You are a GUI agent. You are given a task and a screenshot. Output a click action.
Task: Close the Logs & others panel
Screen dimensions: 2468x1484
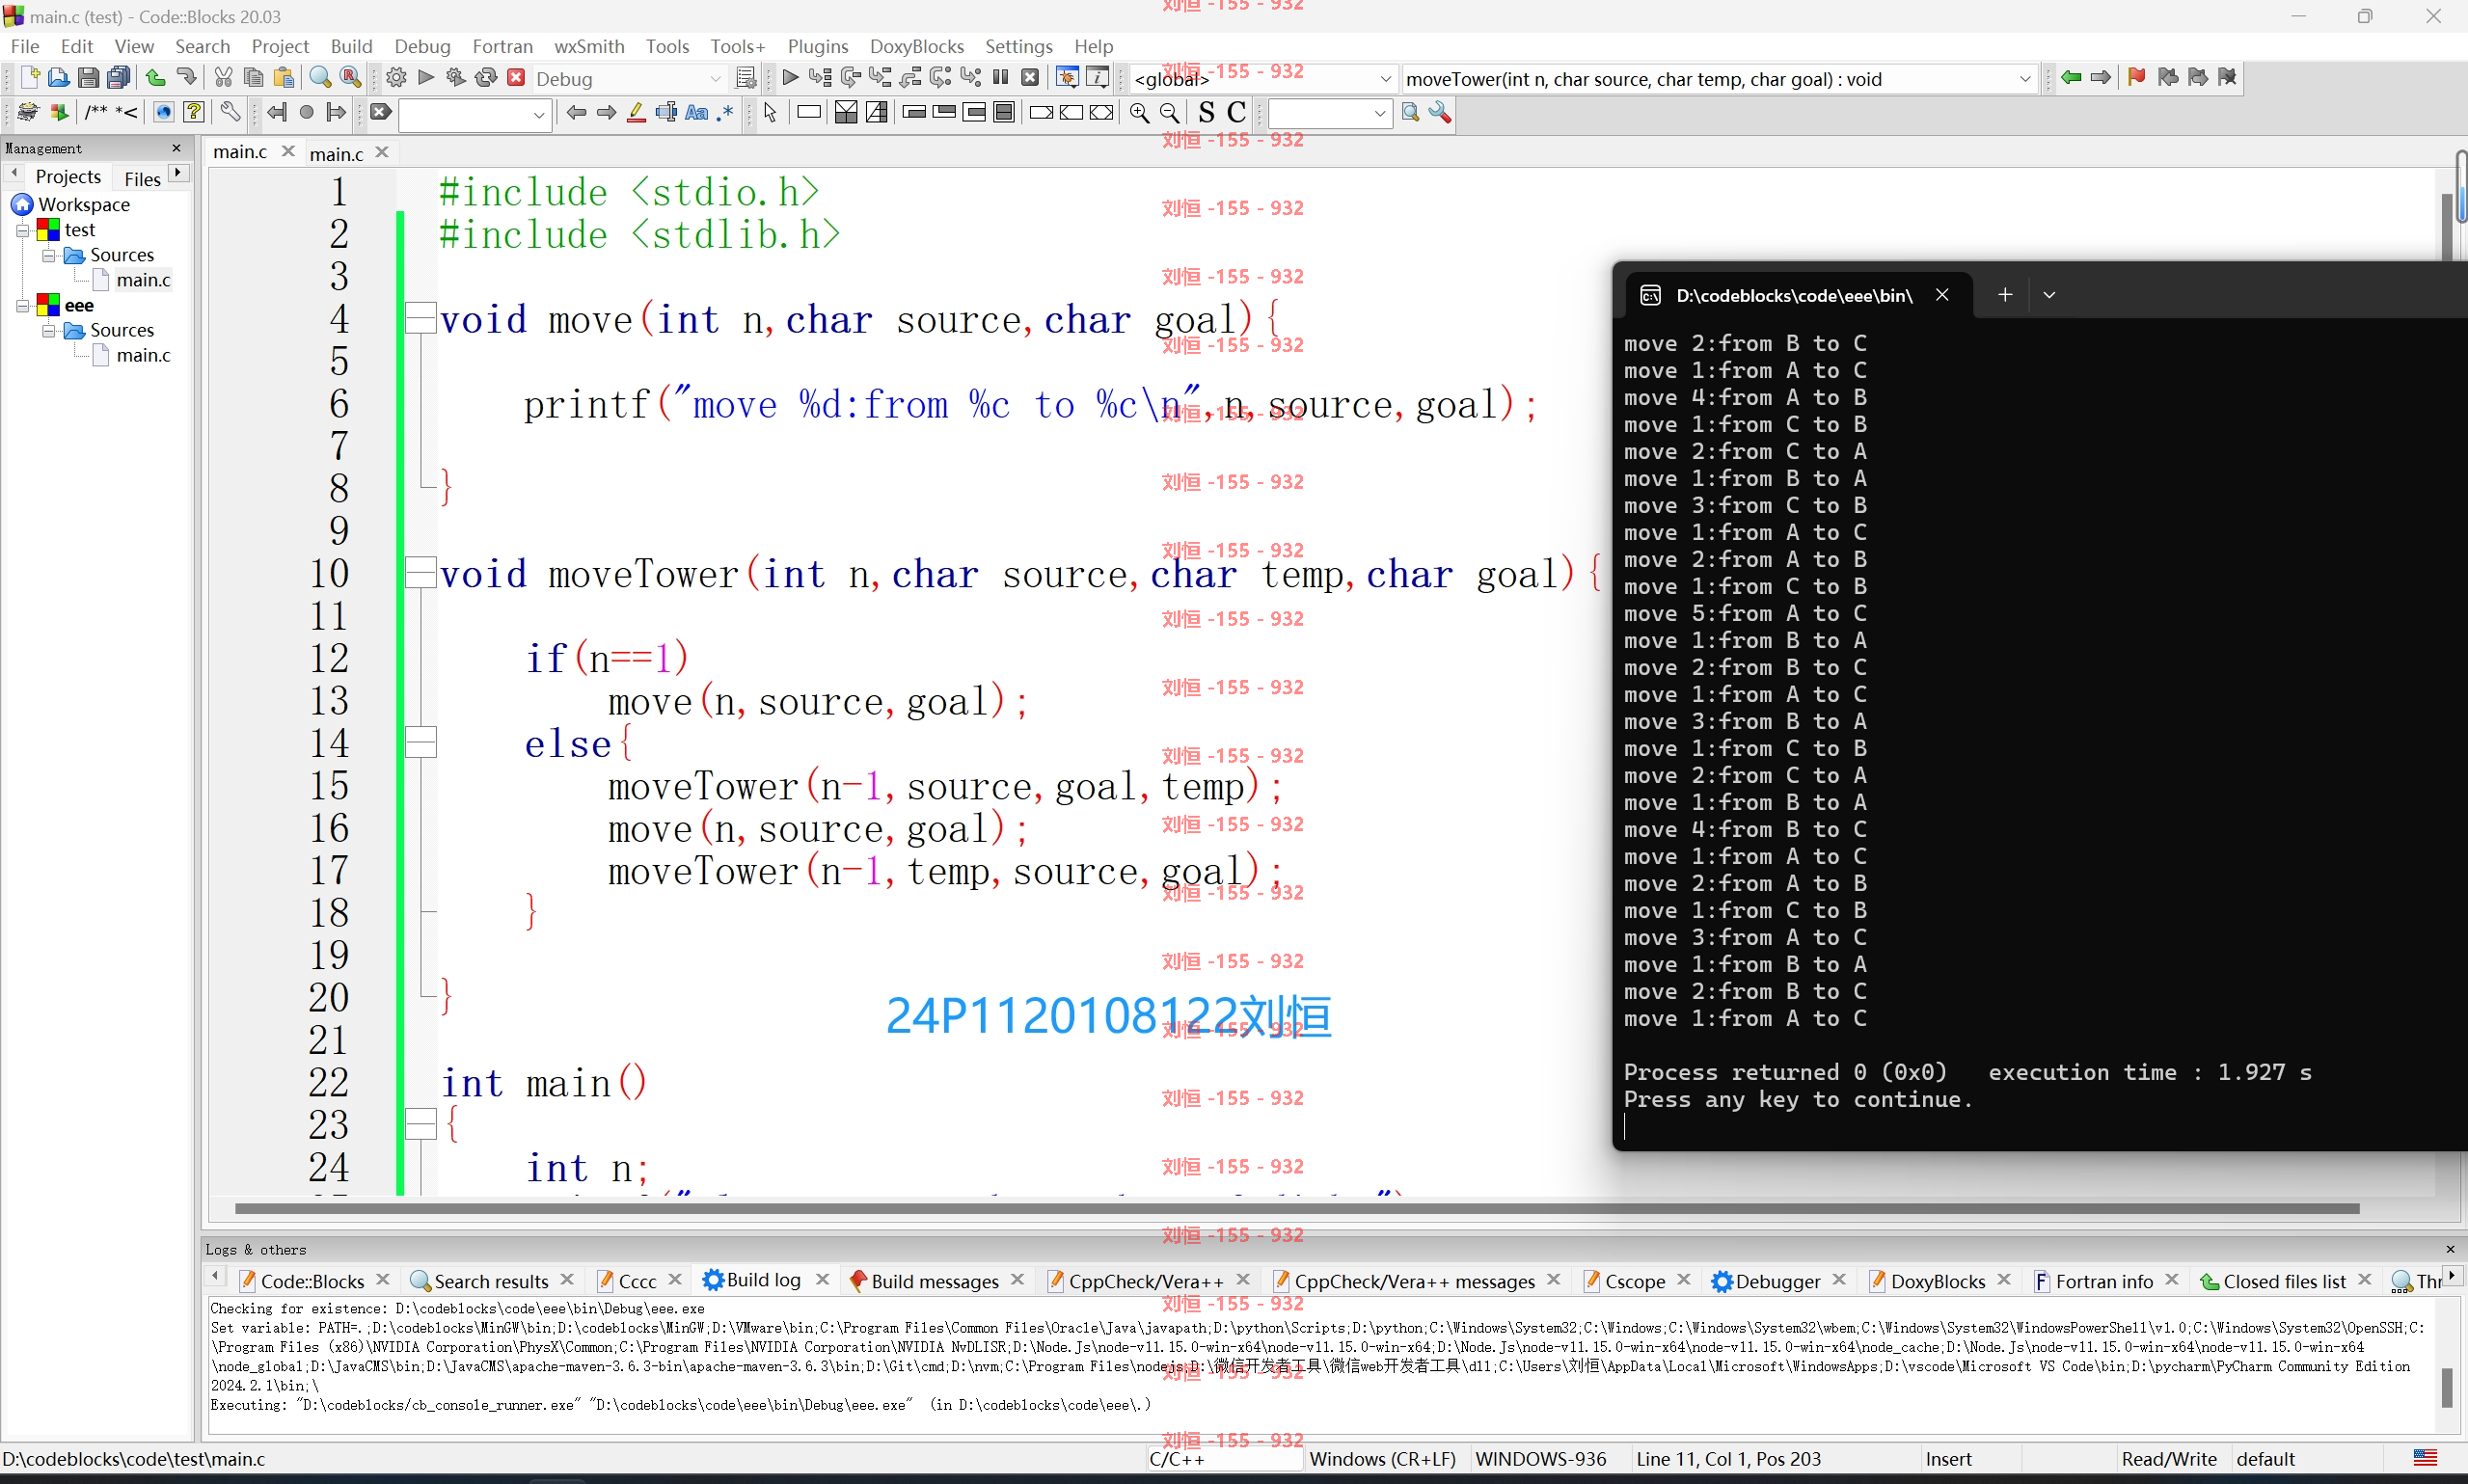[x=2449, y=1249]
